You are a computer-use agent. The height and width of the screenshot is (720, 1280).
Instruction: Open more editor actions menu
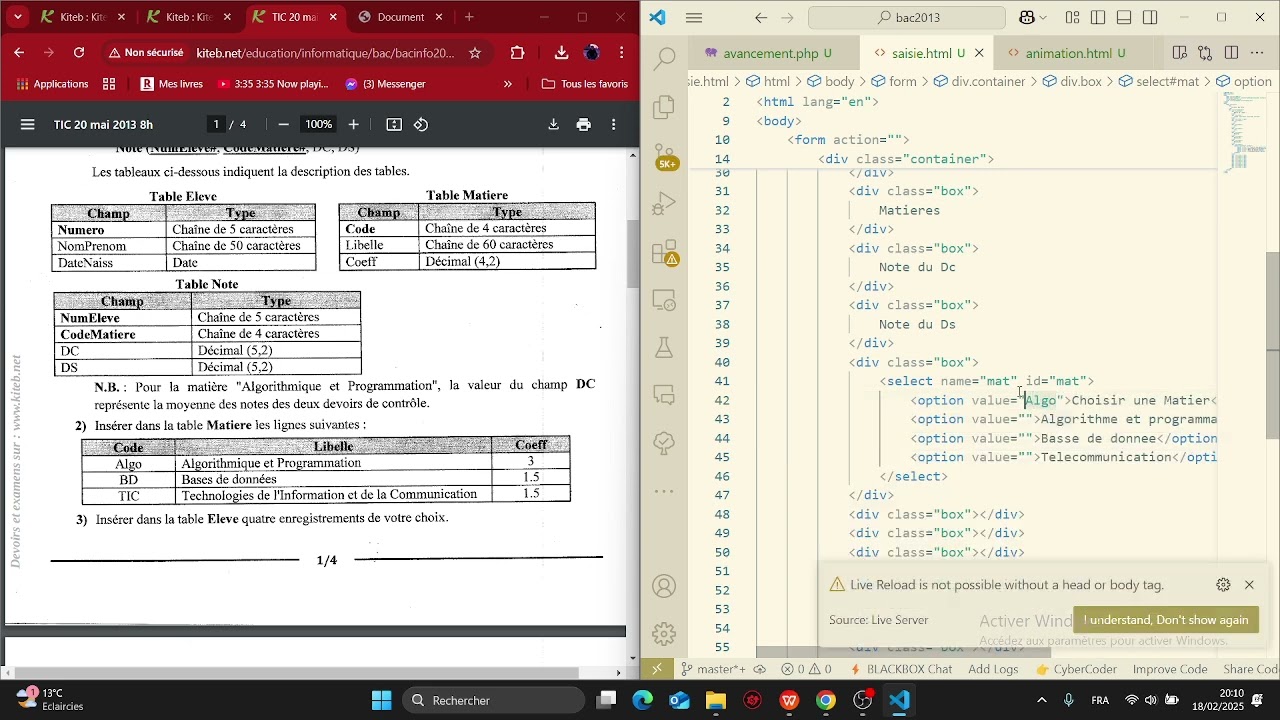1258,53
